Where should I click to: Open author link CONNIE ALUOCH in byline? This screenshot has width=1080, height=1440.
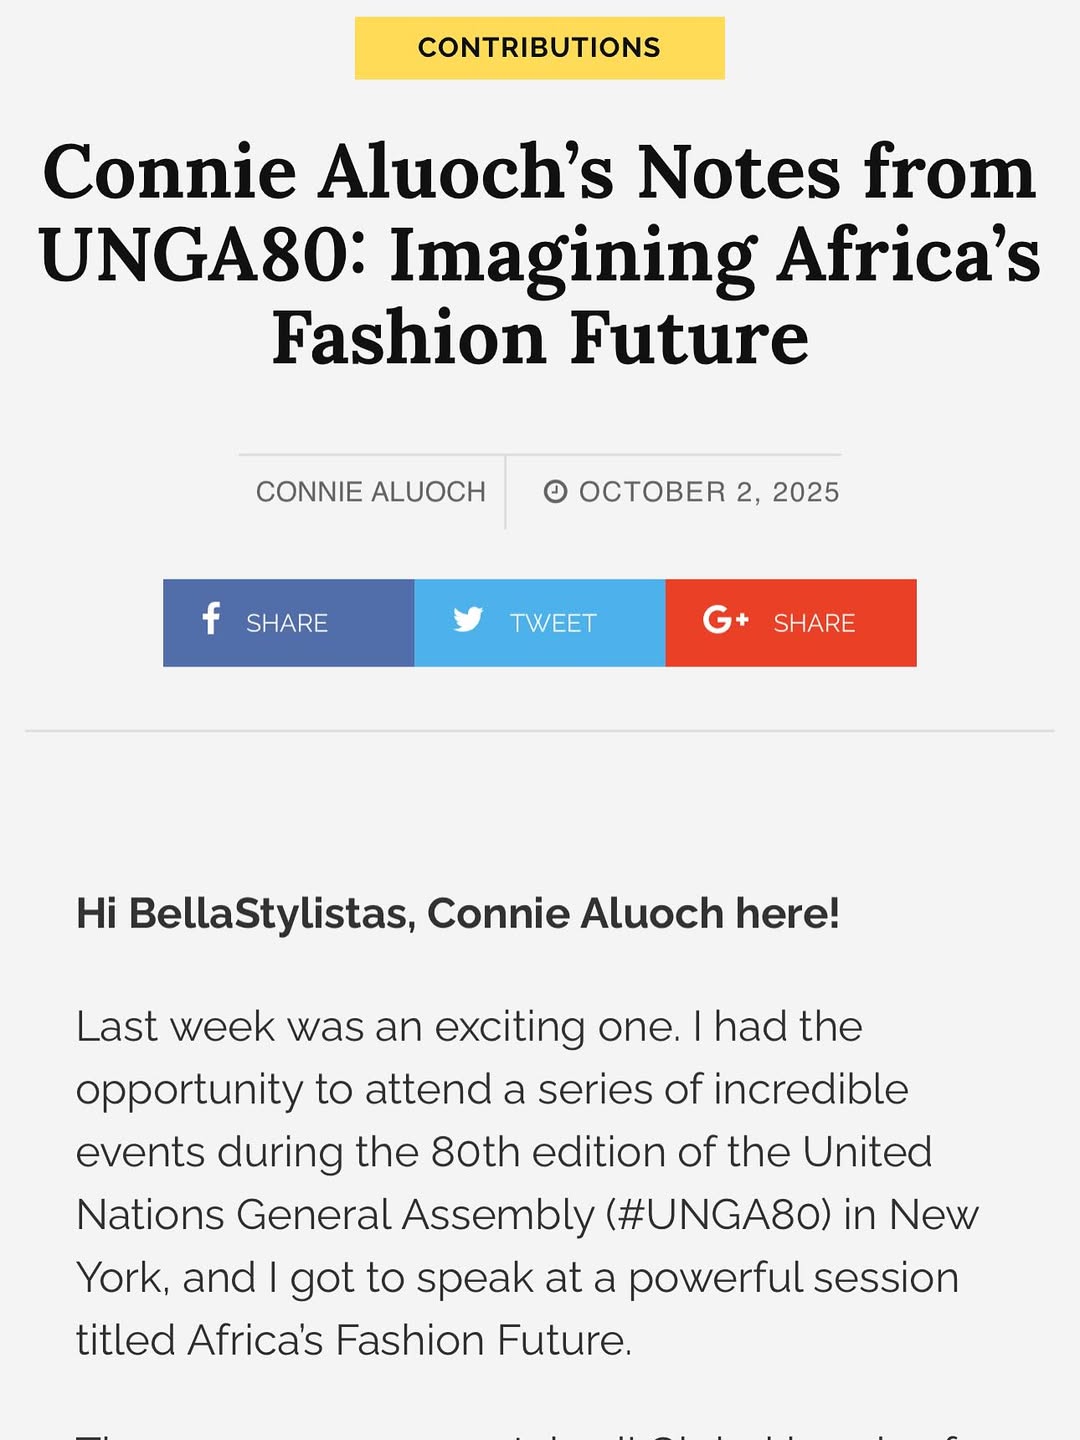click(371, 492)
